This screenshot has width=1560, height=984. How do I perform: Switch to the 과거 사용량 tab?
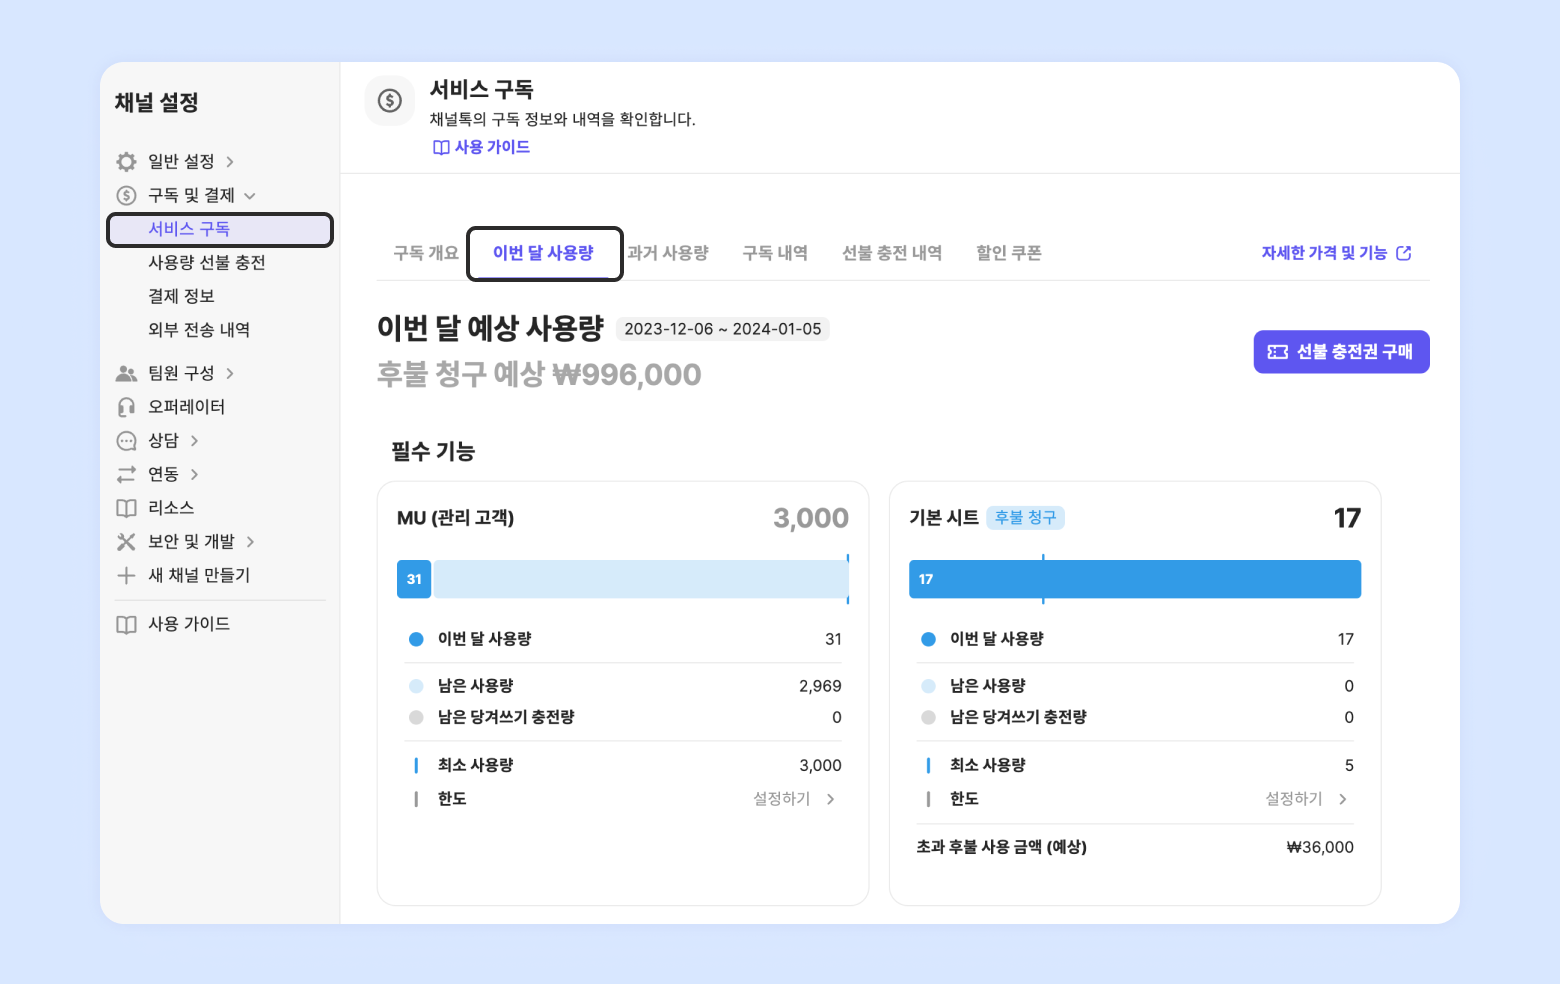click(668, 253)
